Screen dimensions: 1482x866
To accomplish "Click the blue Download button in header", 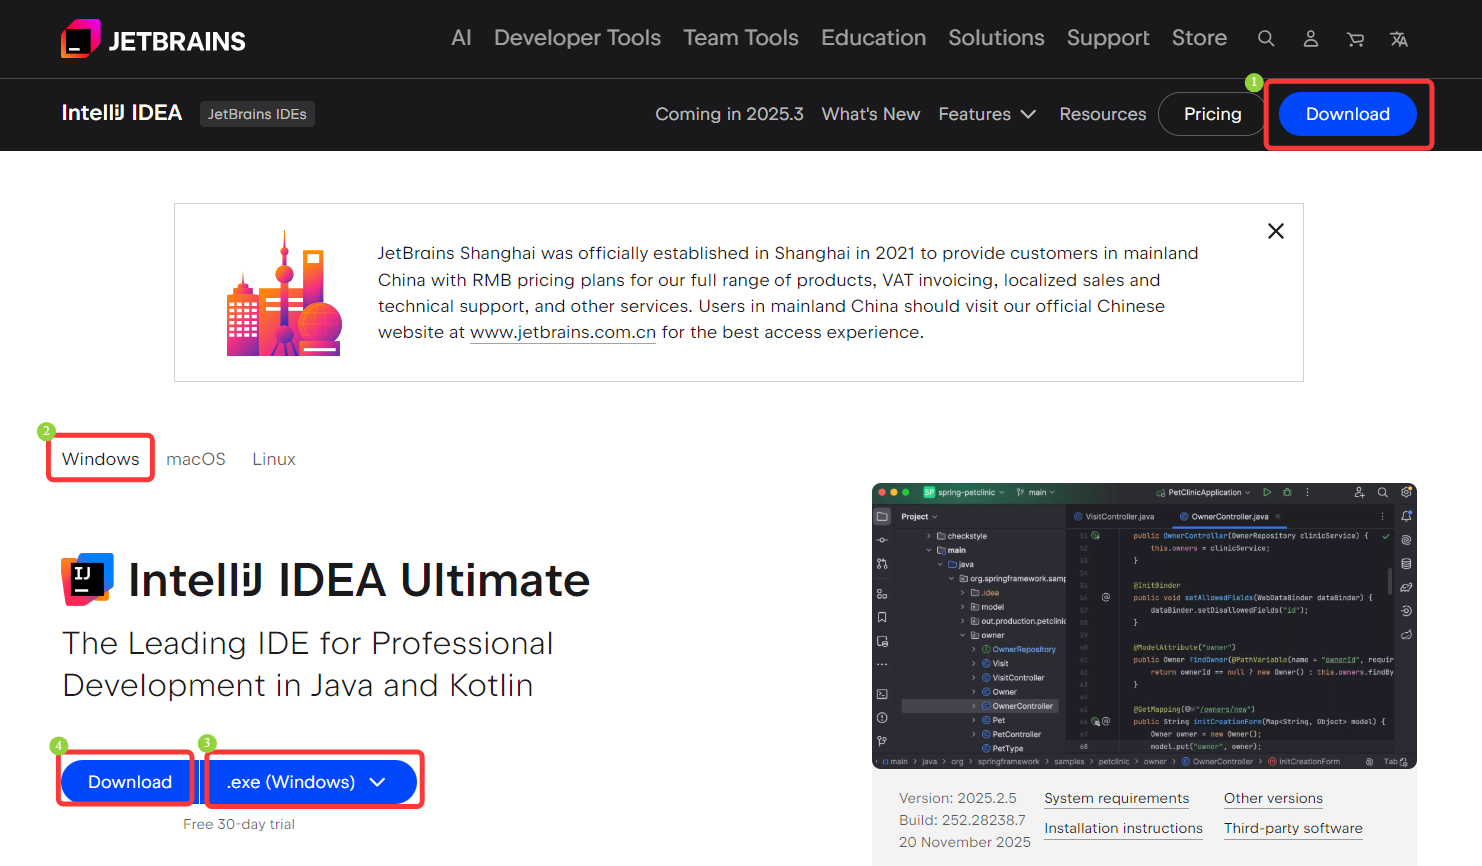I will tap(1348, 114).
